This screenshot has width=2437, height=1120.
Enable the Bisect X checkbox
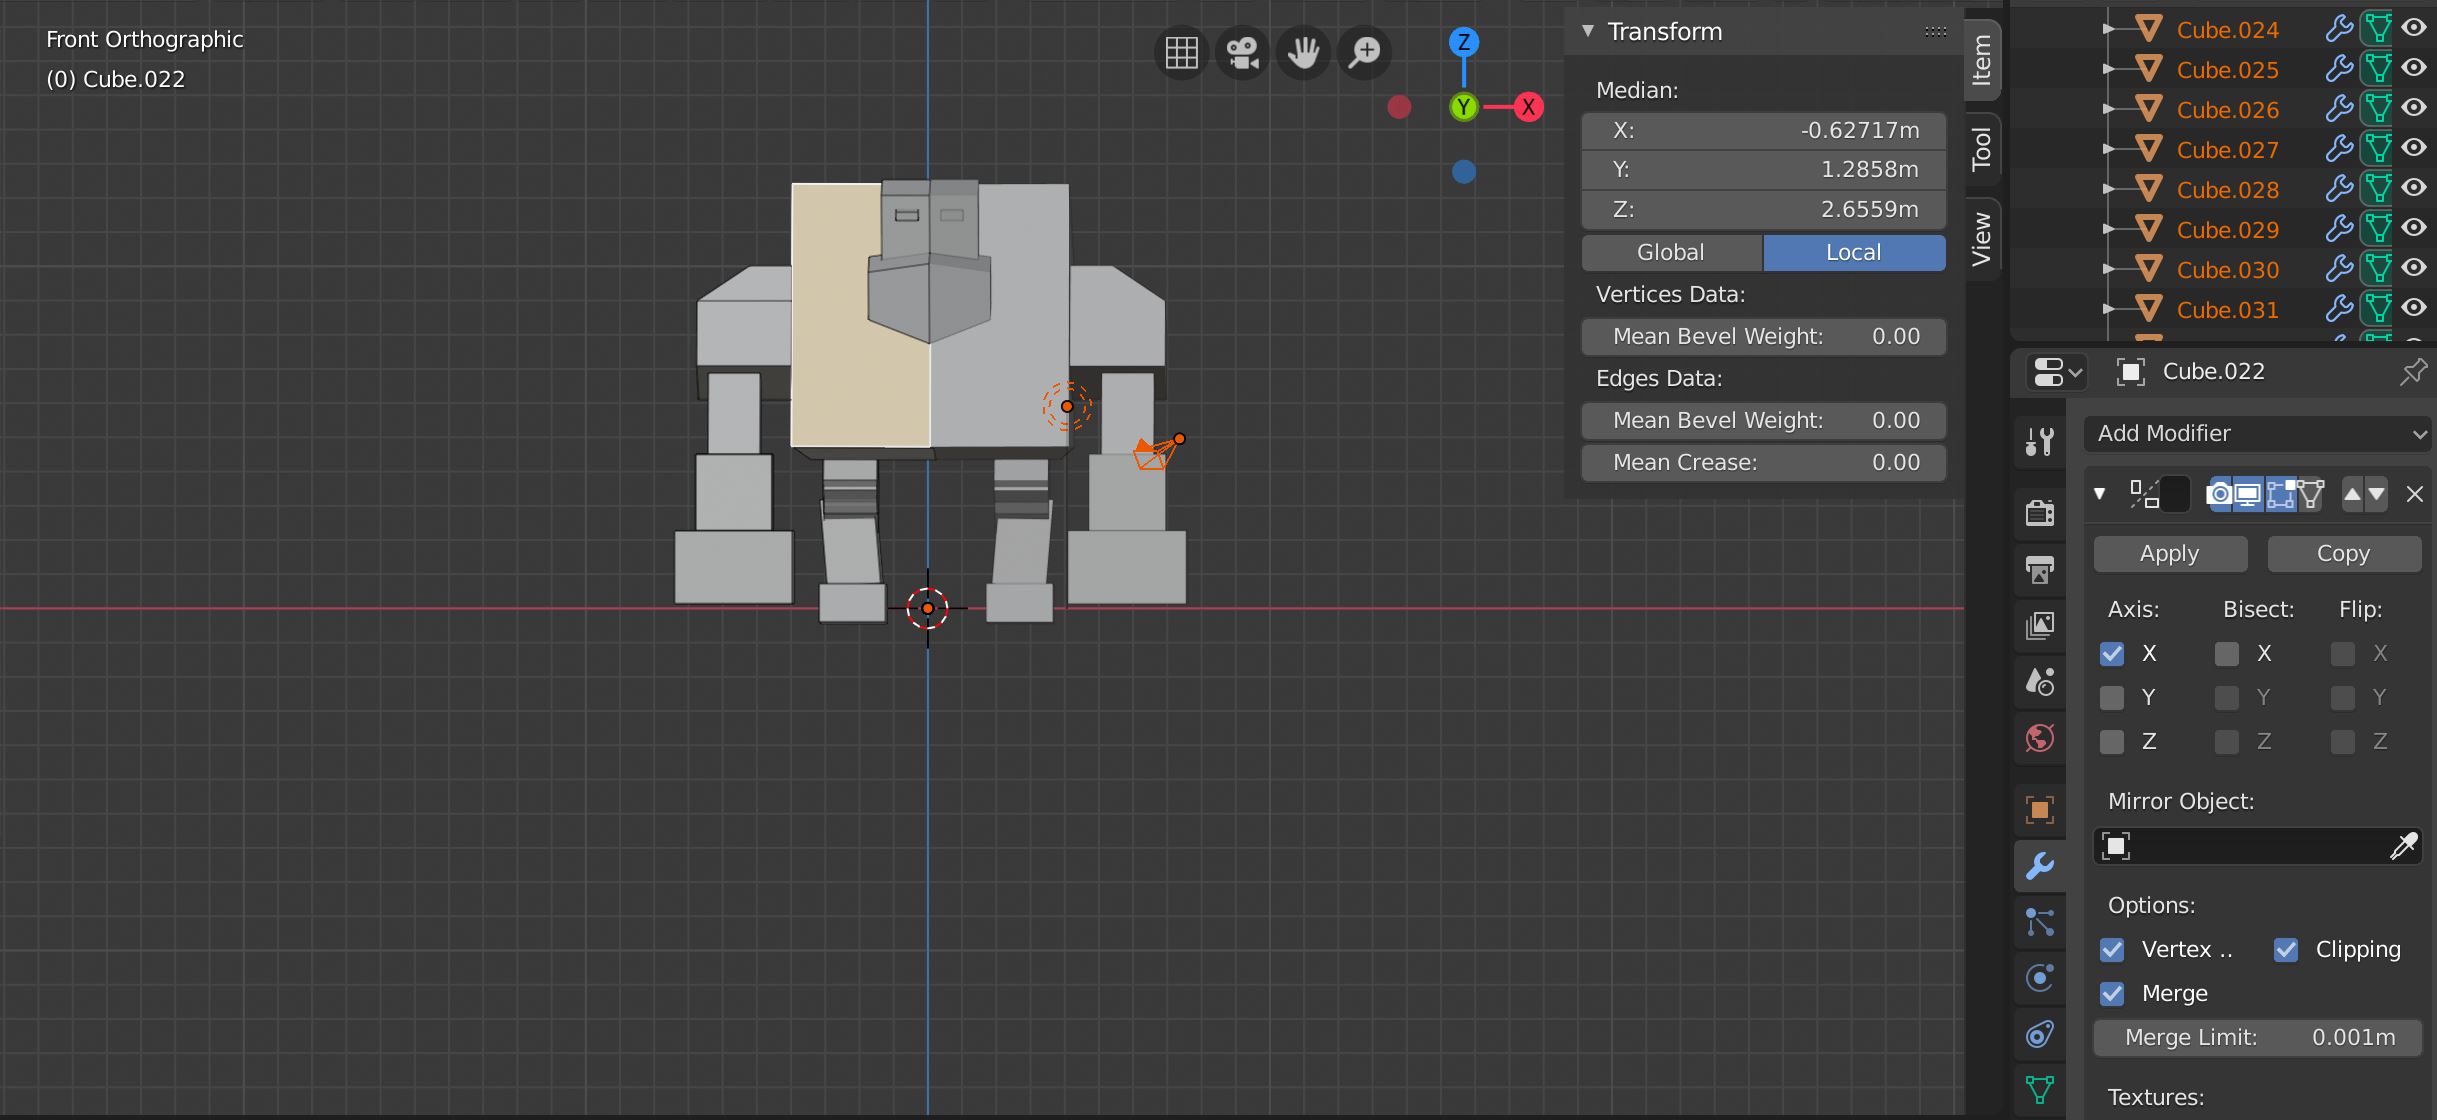tap(2227, 654)
